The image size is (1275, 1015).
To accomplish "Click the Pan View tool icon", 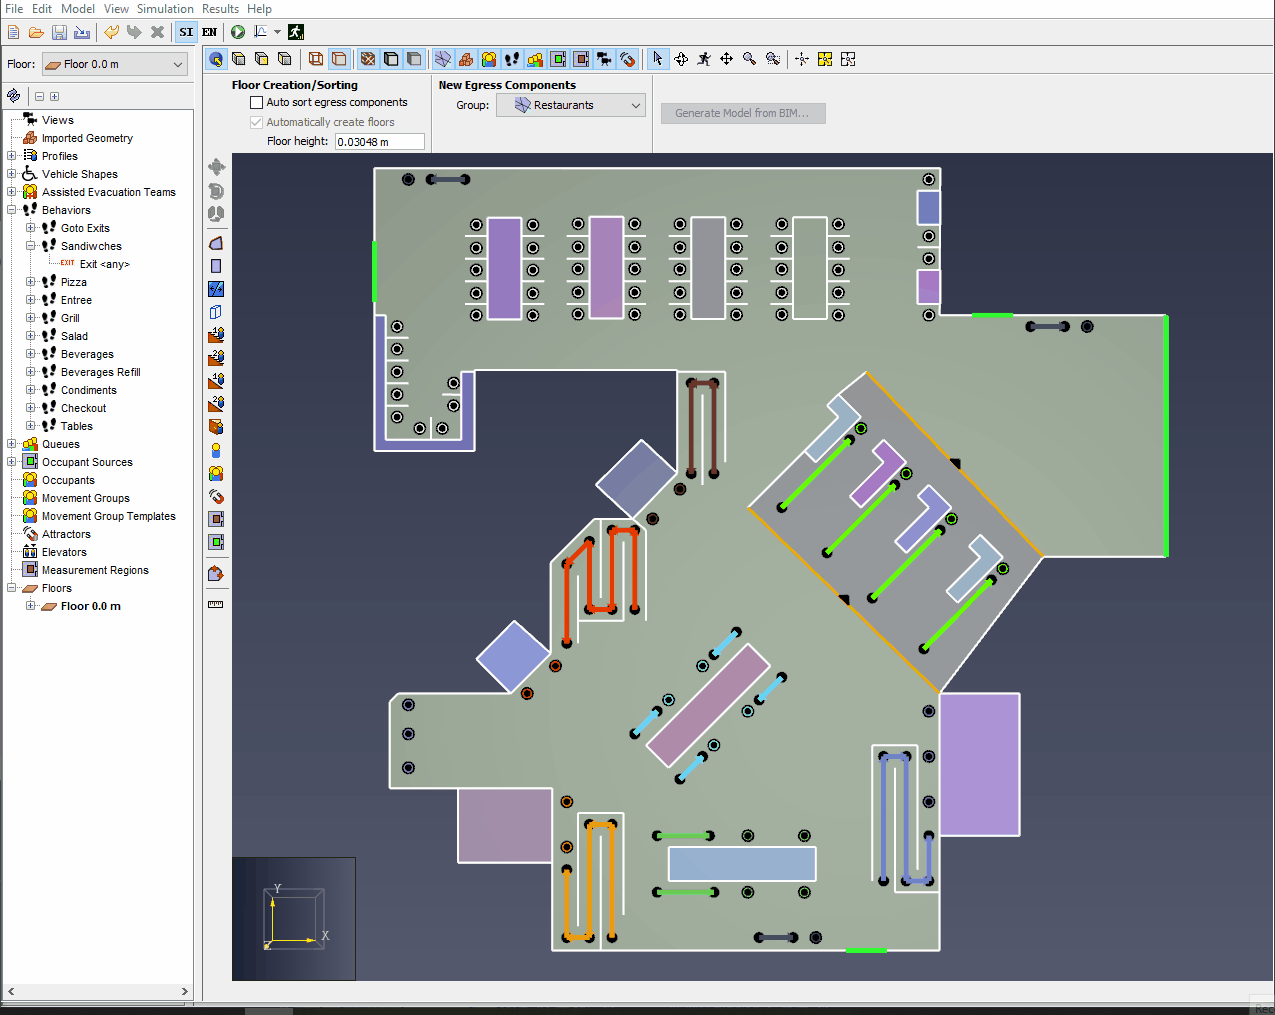I will point(727,59).
